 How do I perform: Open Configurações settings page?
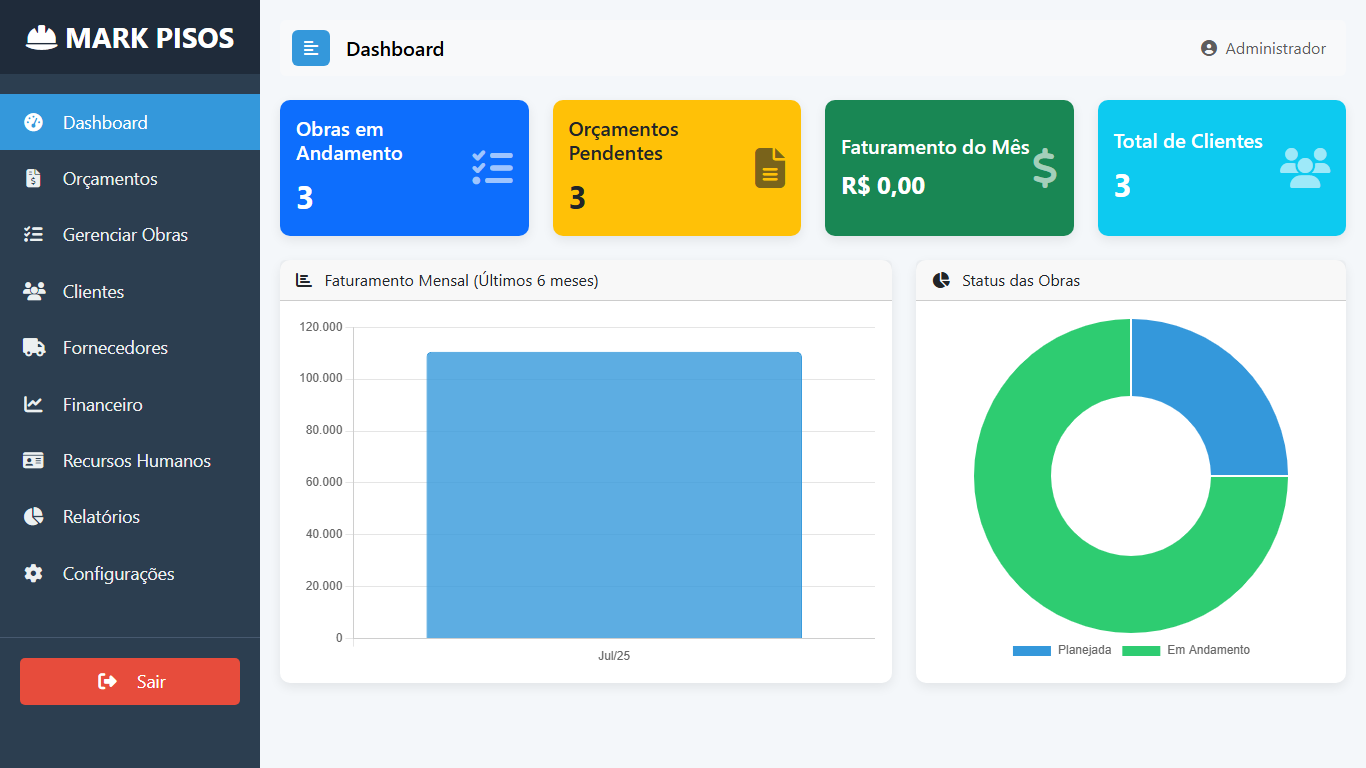point(130,573)
